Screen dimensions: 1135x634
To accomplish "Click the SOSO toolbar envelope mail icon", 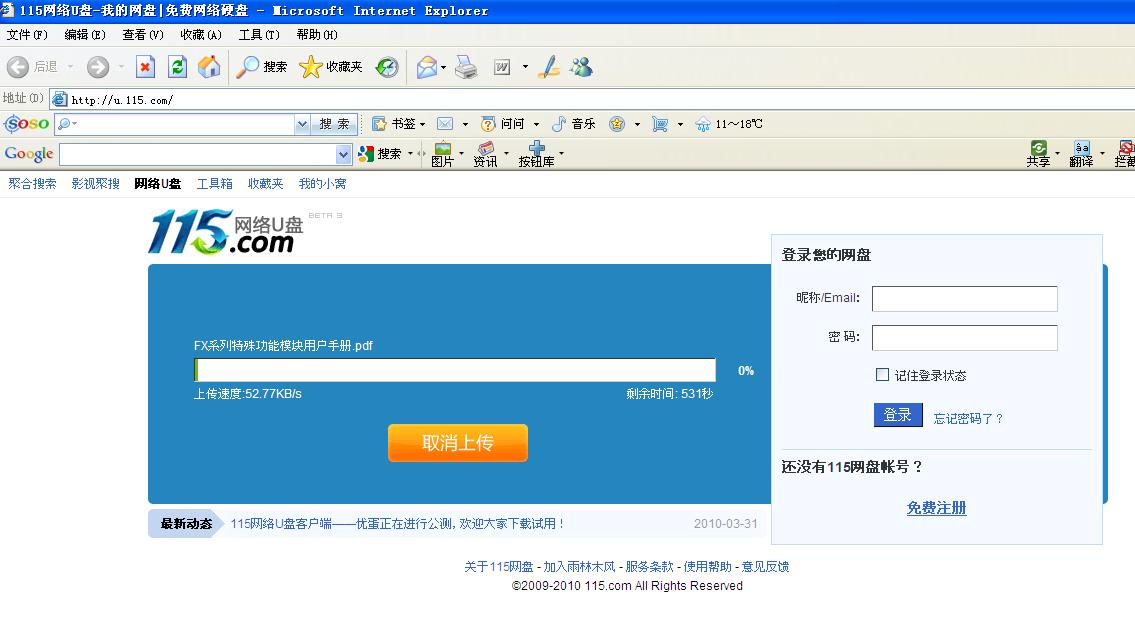I will (x=445, y=124).
